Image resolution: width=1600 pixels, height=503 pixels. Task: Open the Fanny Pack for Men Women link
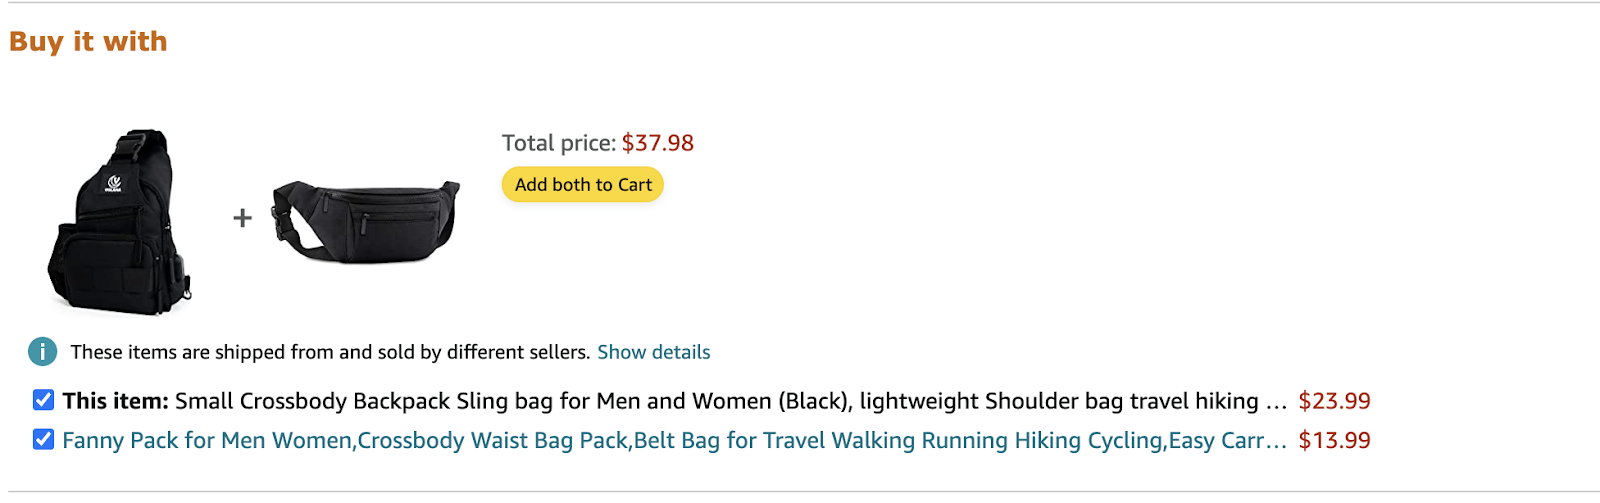(x=660, y=441)
